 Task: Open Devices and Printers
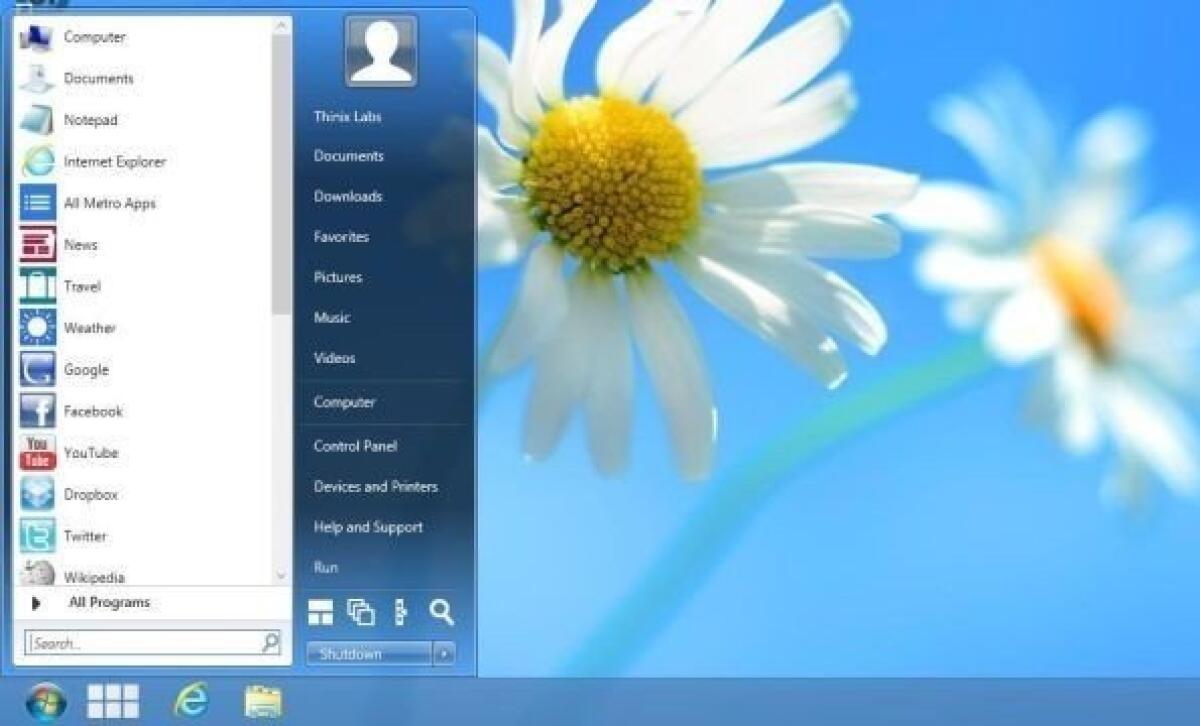374,486
